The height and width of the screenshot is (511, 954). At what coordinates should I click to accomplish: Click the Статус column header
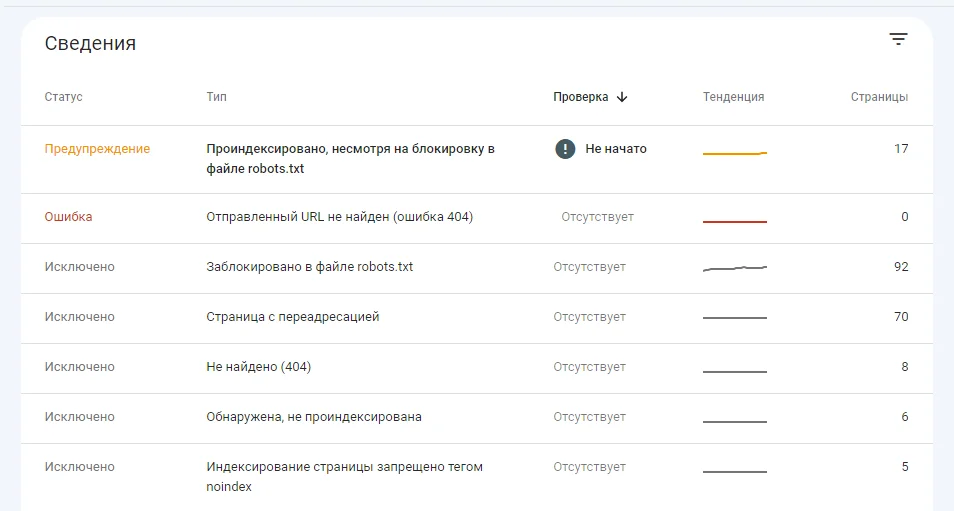(x=63, y=97)
